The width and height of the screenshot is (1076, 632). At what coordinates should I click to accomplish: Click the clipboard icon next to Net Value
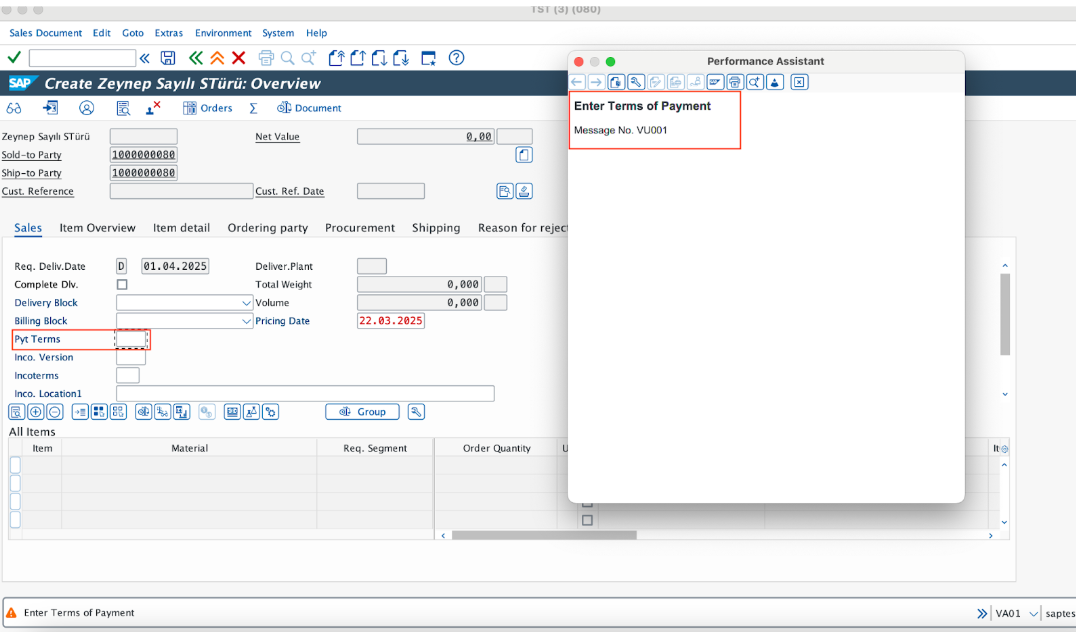[524, 155]
